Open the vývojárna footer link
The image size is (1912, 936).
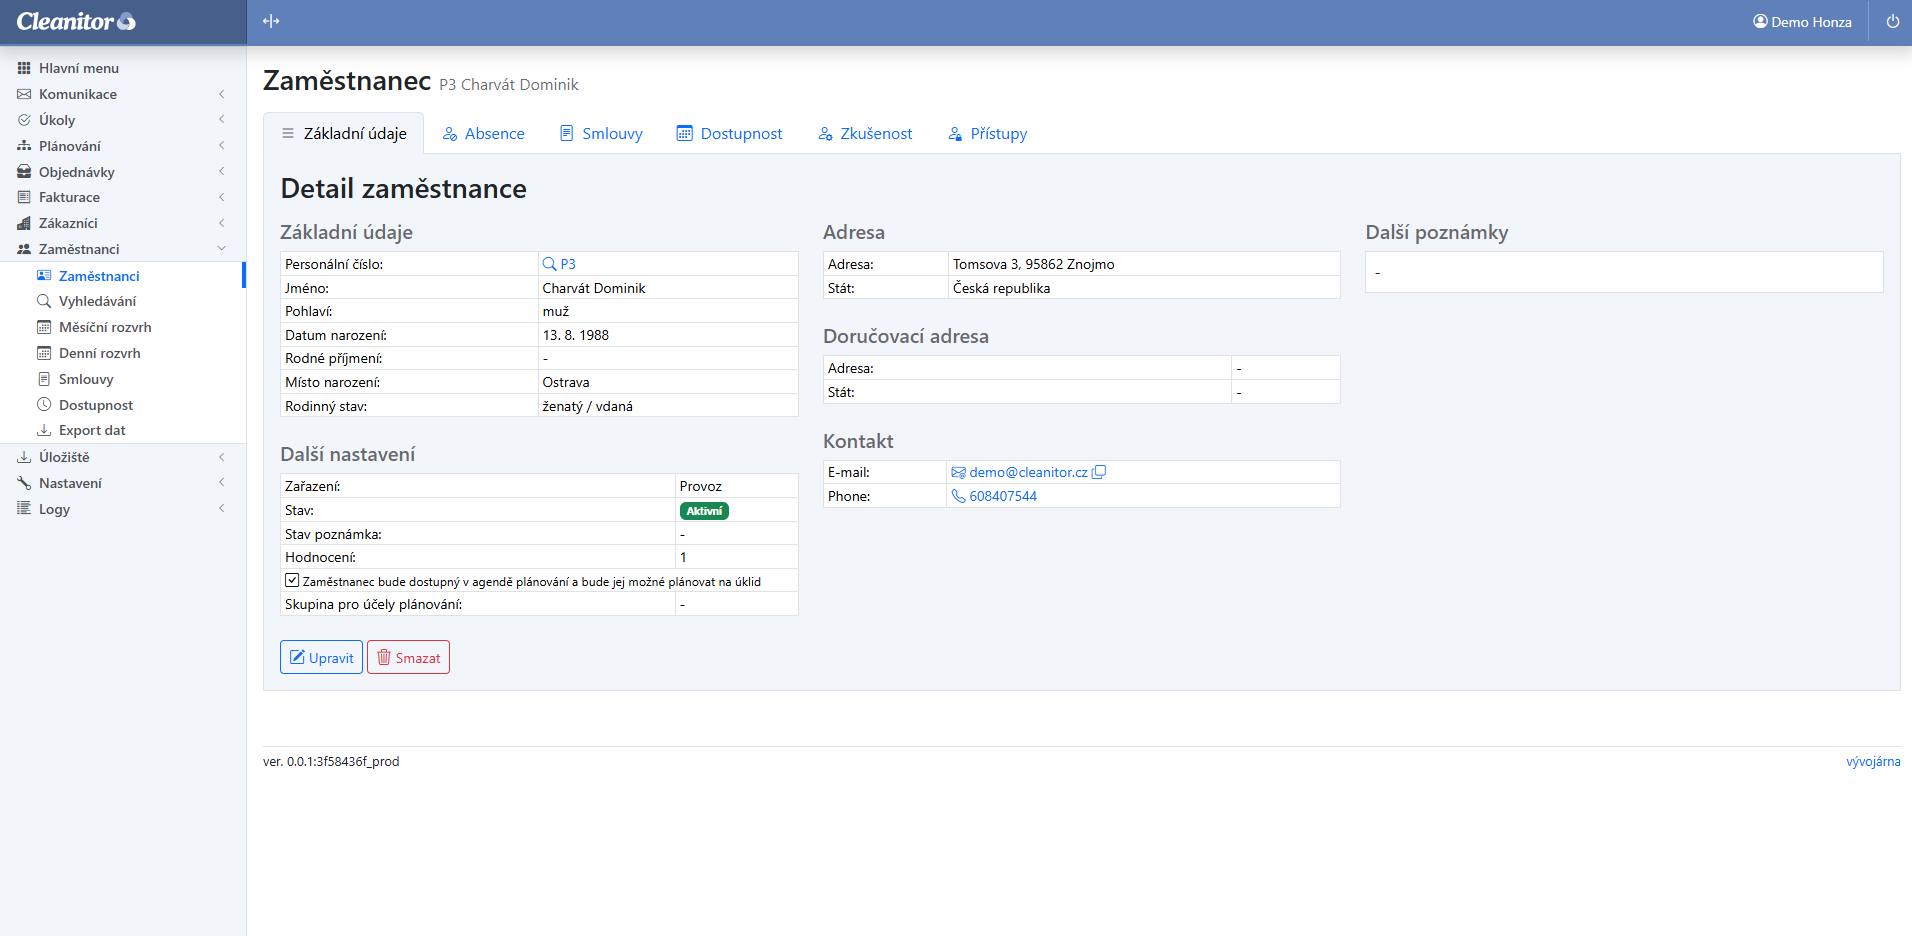1872,761
